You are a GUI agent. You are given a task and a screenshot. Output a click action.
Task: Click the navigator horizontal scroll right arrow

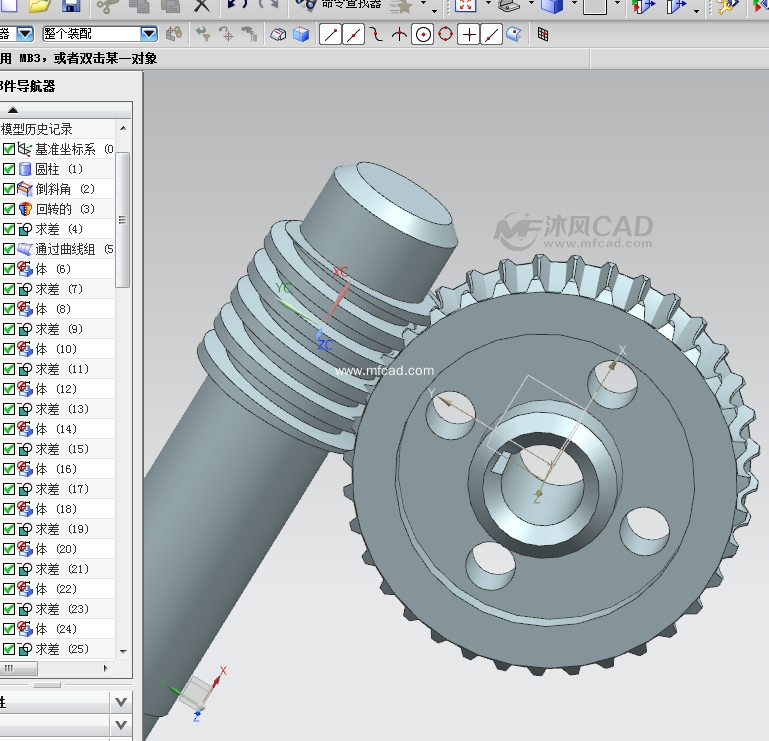105,668
